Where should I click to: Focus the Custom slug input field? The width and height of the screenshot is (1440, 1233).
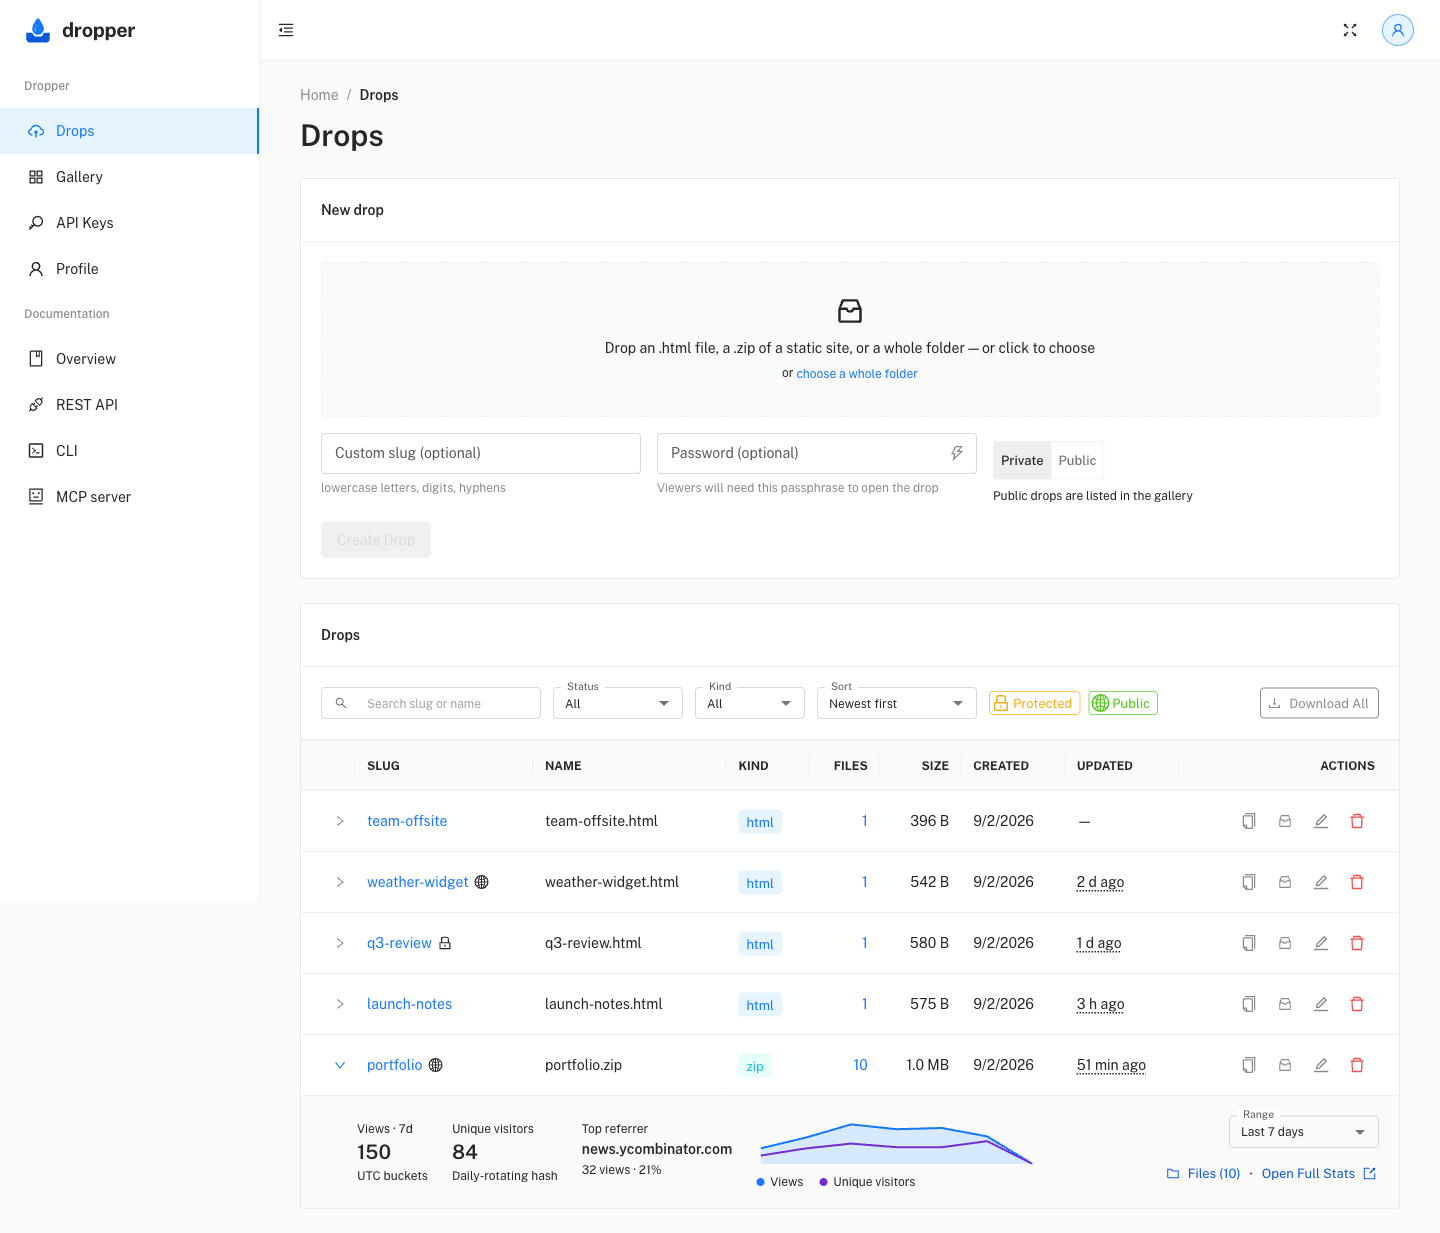coord(481,453)
